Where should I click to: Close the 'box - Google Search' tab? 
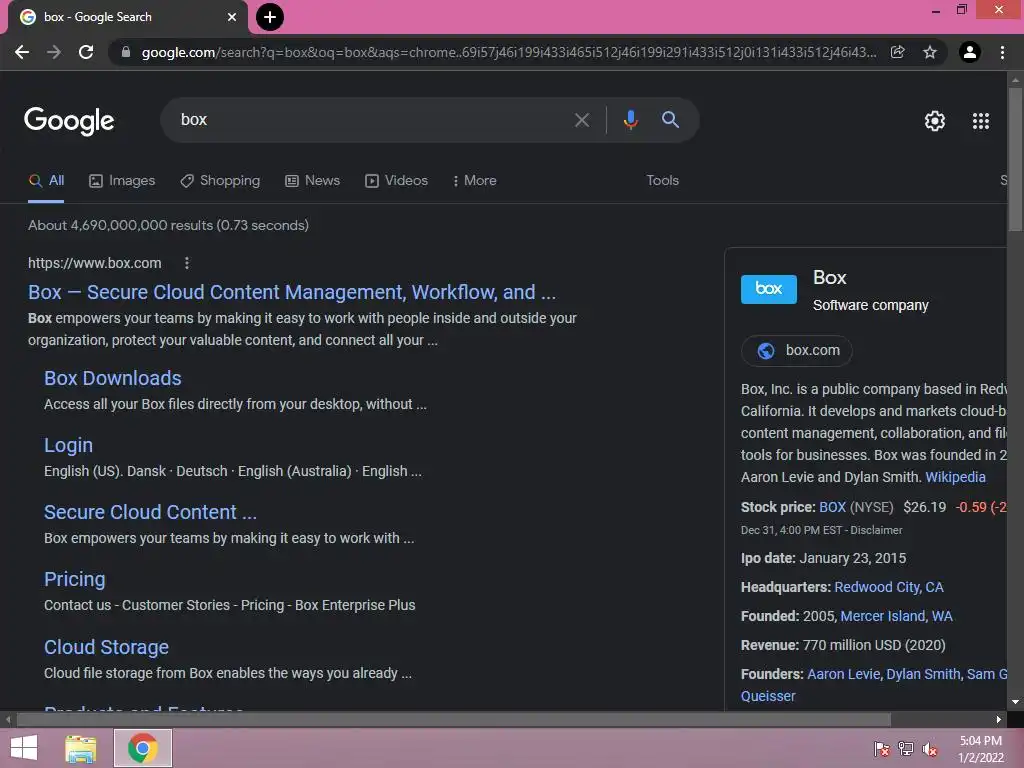click(232, 17)
